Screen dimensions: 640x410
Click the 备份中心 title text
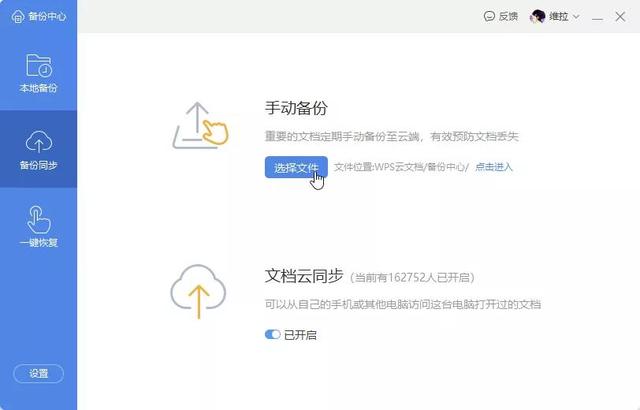47,16
